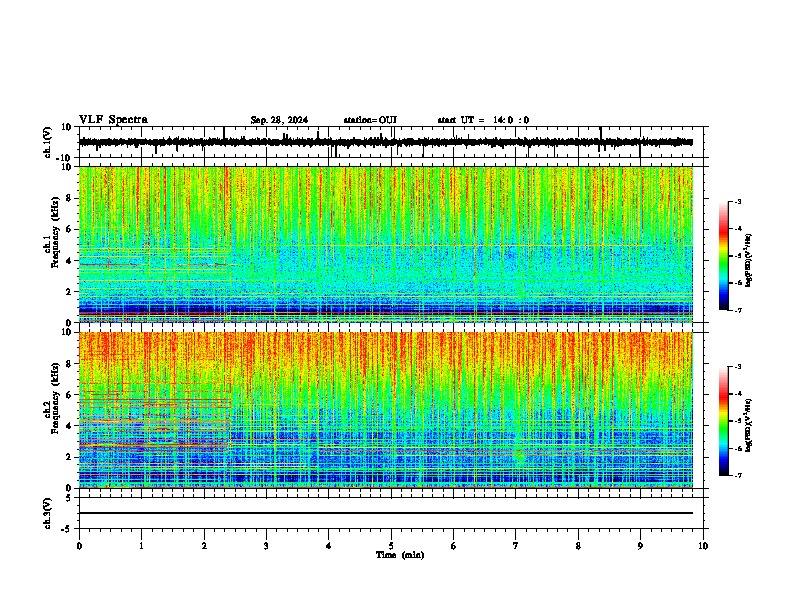
Task: Click the ch.1 voltage waveform trace
Action: (385, 142)
